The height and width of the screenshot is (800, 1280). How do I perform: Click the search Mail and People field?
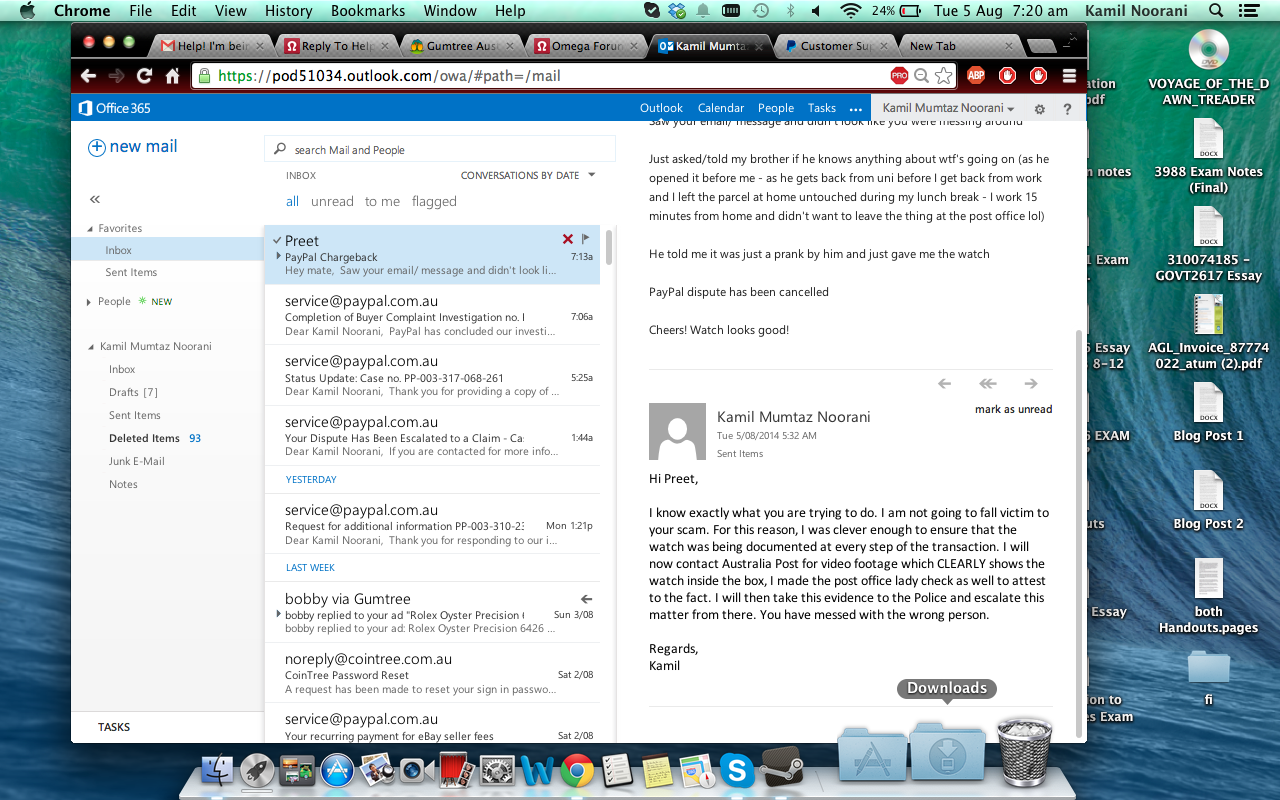pos(440,150)
